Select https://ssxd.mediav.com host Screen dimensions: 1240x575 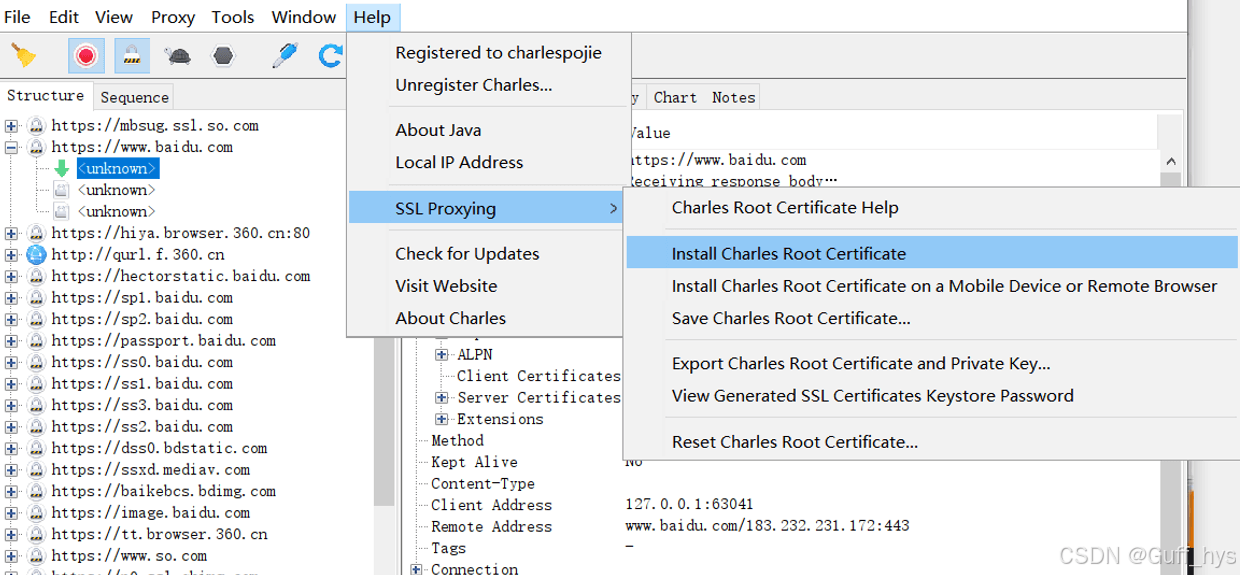click(x=151, y=470)
